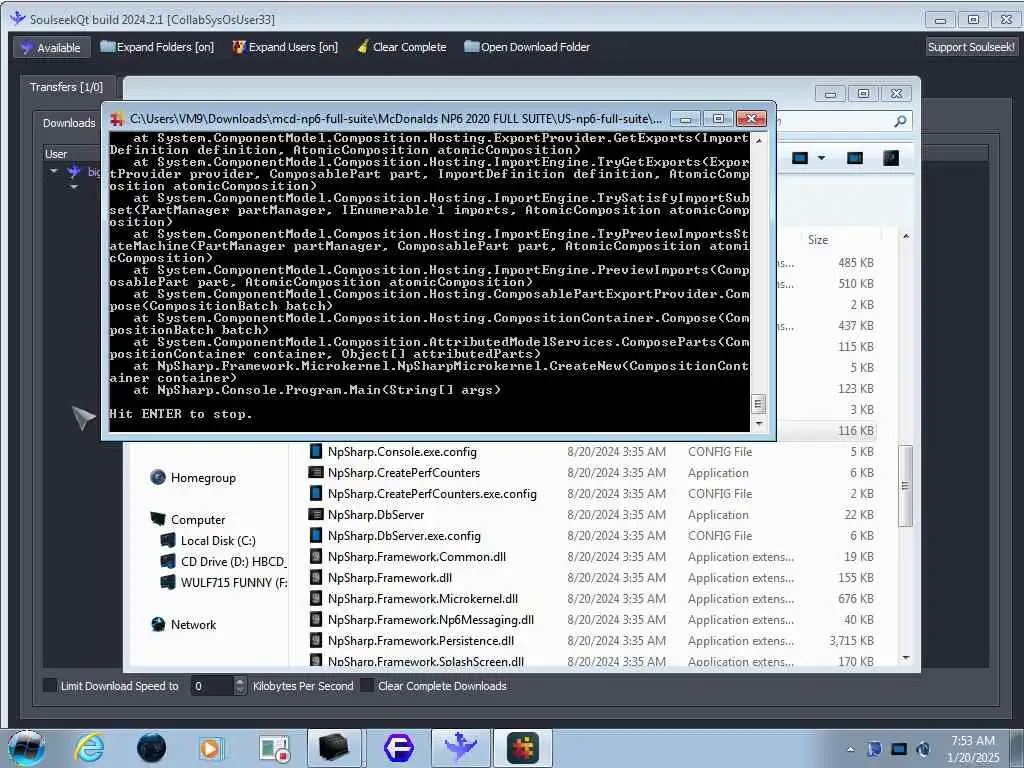
Task: Click the Support Soulseek! button
Action: pyautogui.click(x=971, y=47)
